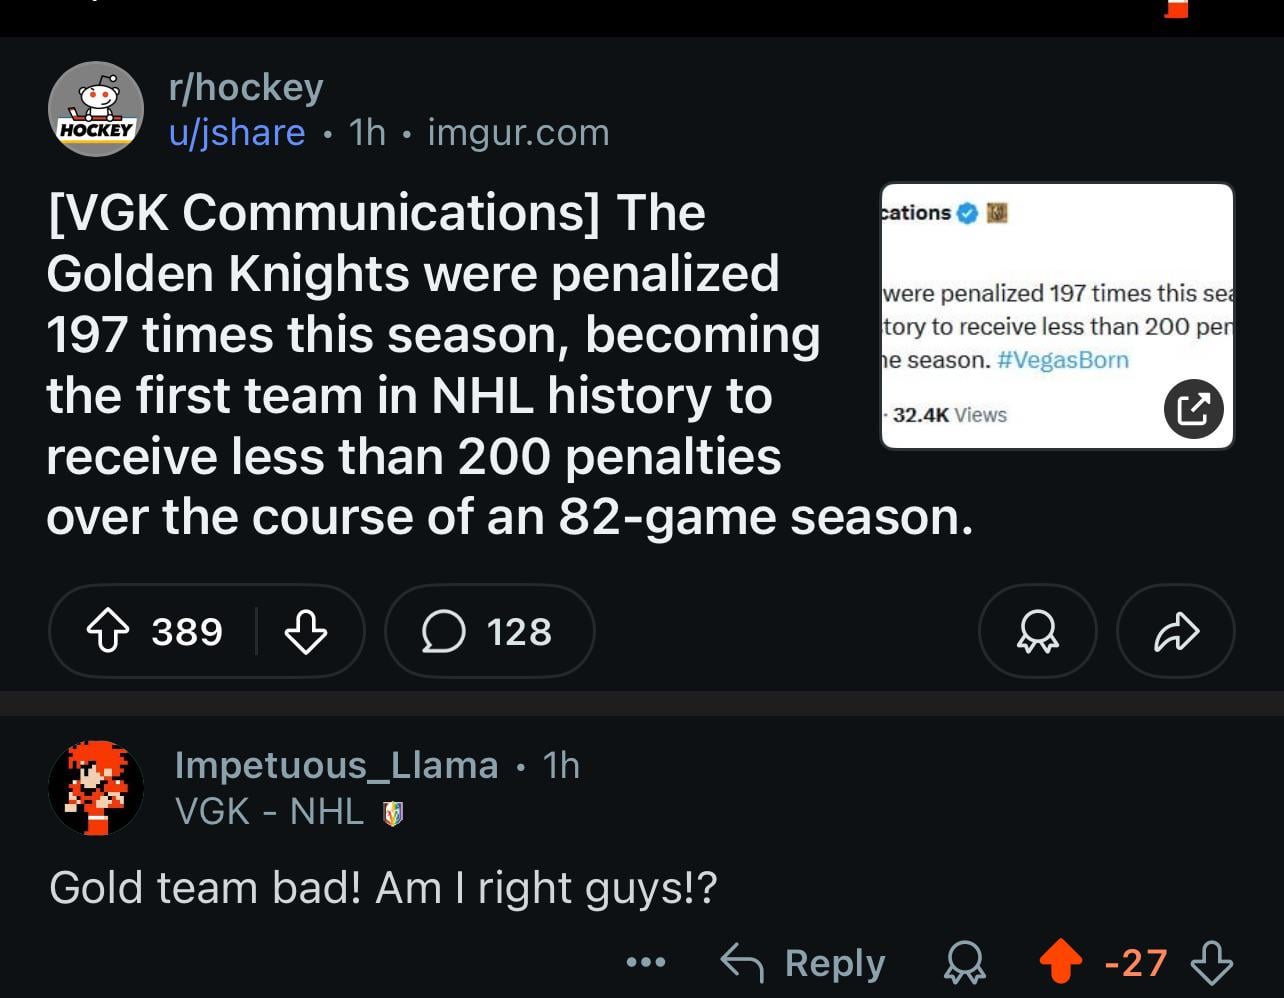Open the r/hockey subreddit

[245, 86]
